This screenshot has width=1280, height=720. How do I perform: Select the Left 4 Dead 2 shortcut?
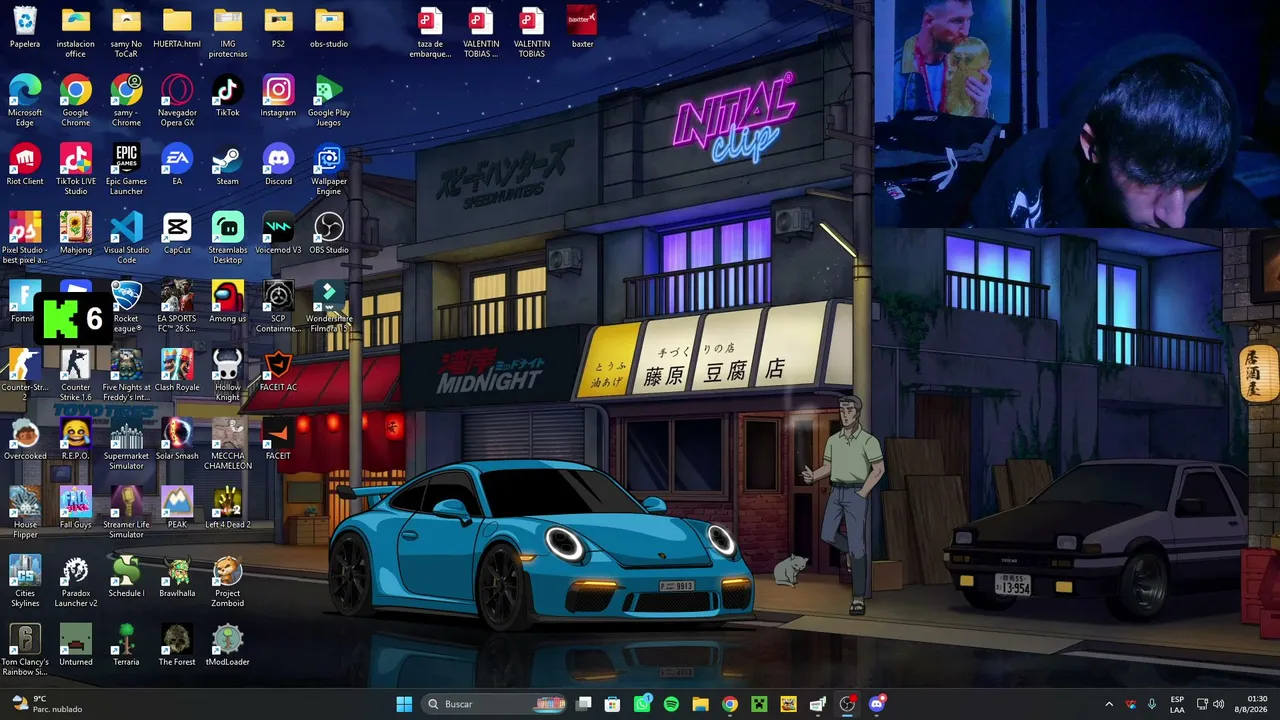tap(228, 508)
